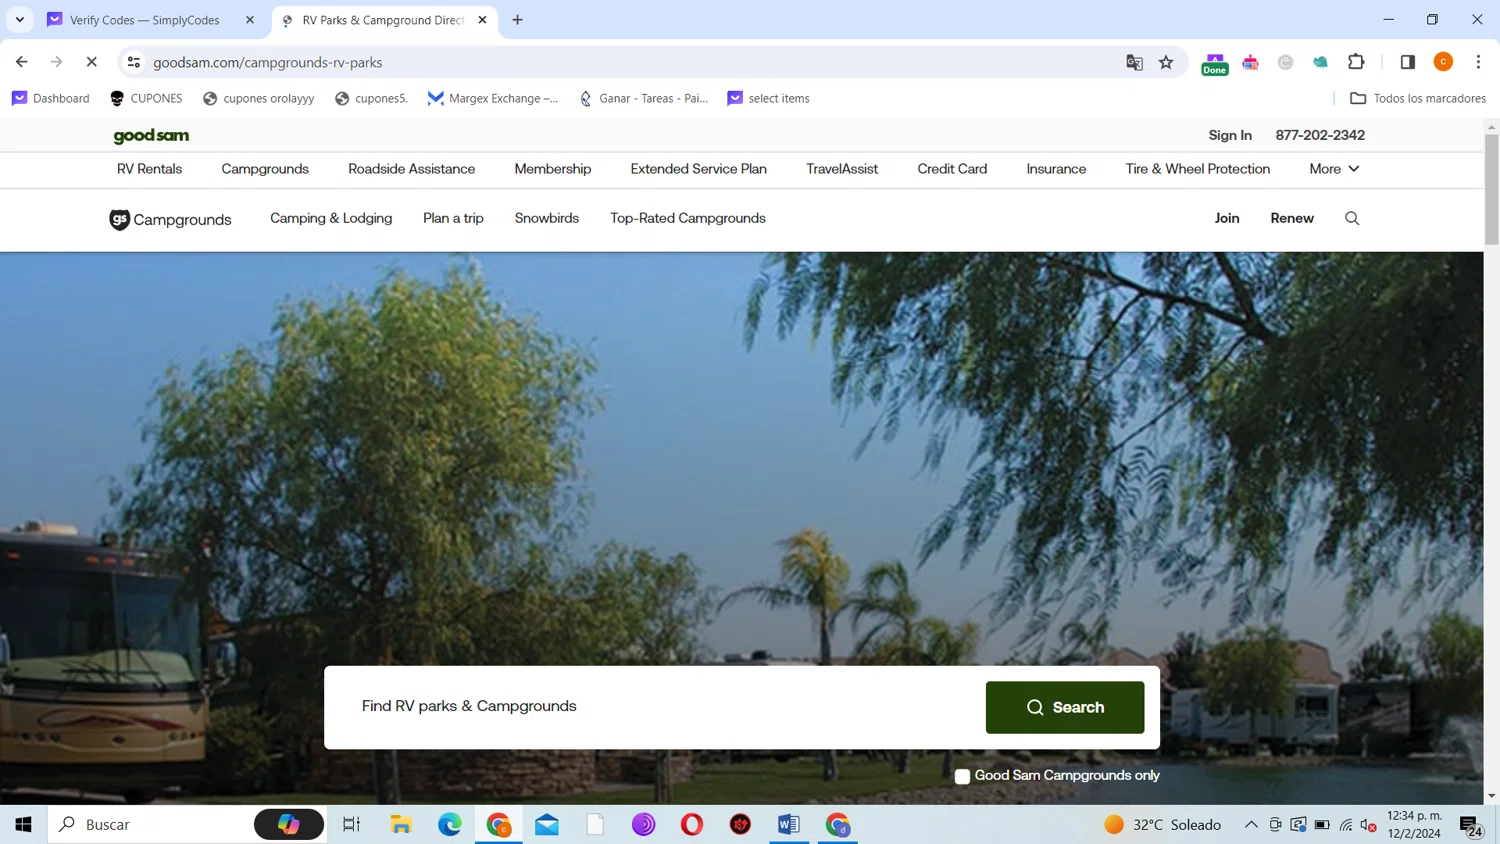The width and height of the screenshot is (1500, 844).
Task: Open RV Rentals in top navigation
Action: 149,169
